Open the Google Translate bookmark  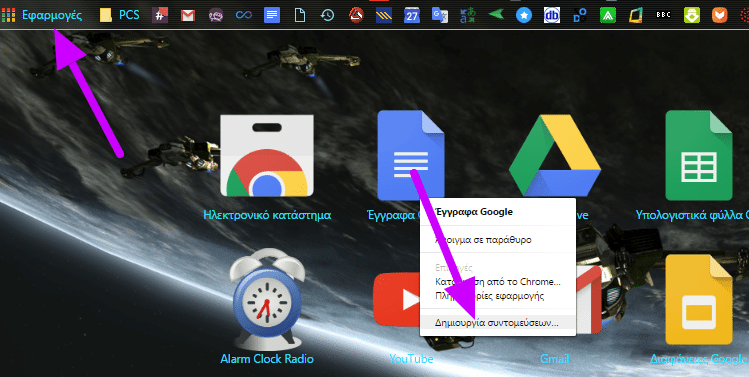(x=439, y=15)
